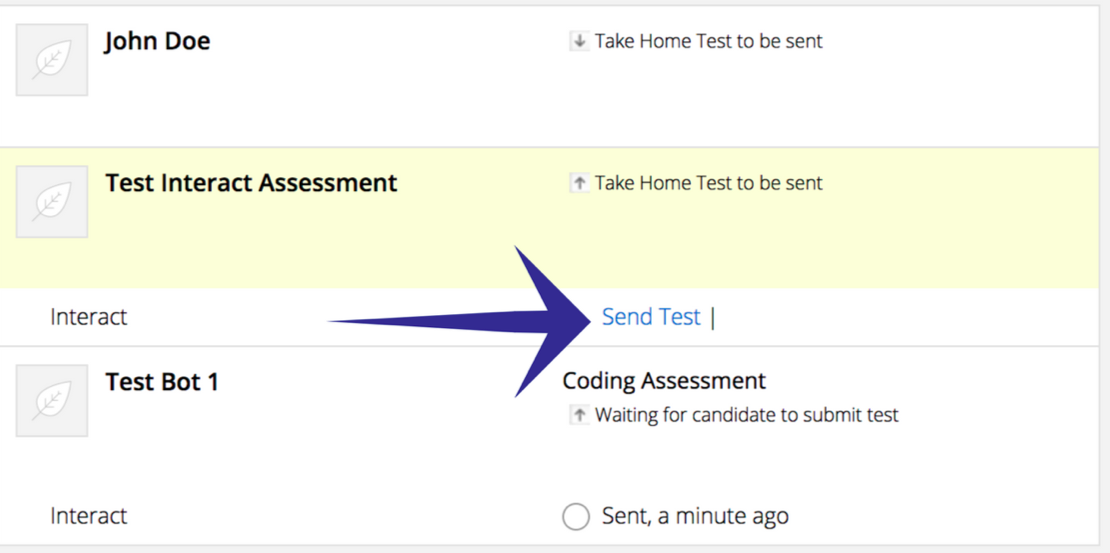Open Test Interact Assessment's leaf avatar
Screen dimensions: 1110x553
[x=52, y=202]
